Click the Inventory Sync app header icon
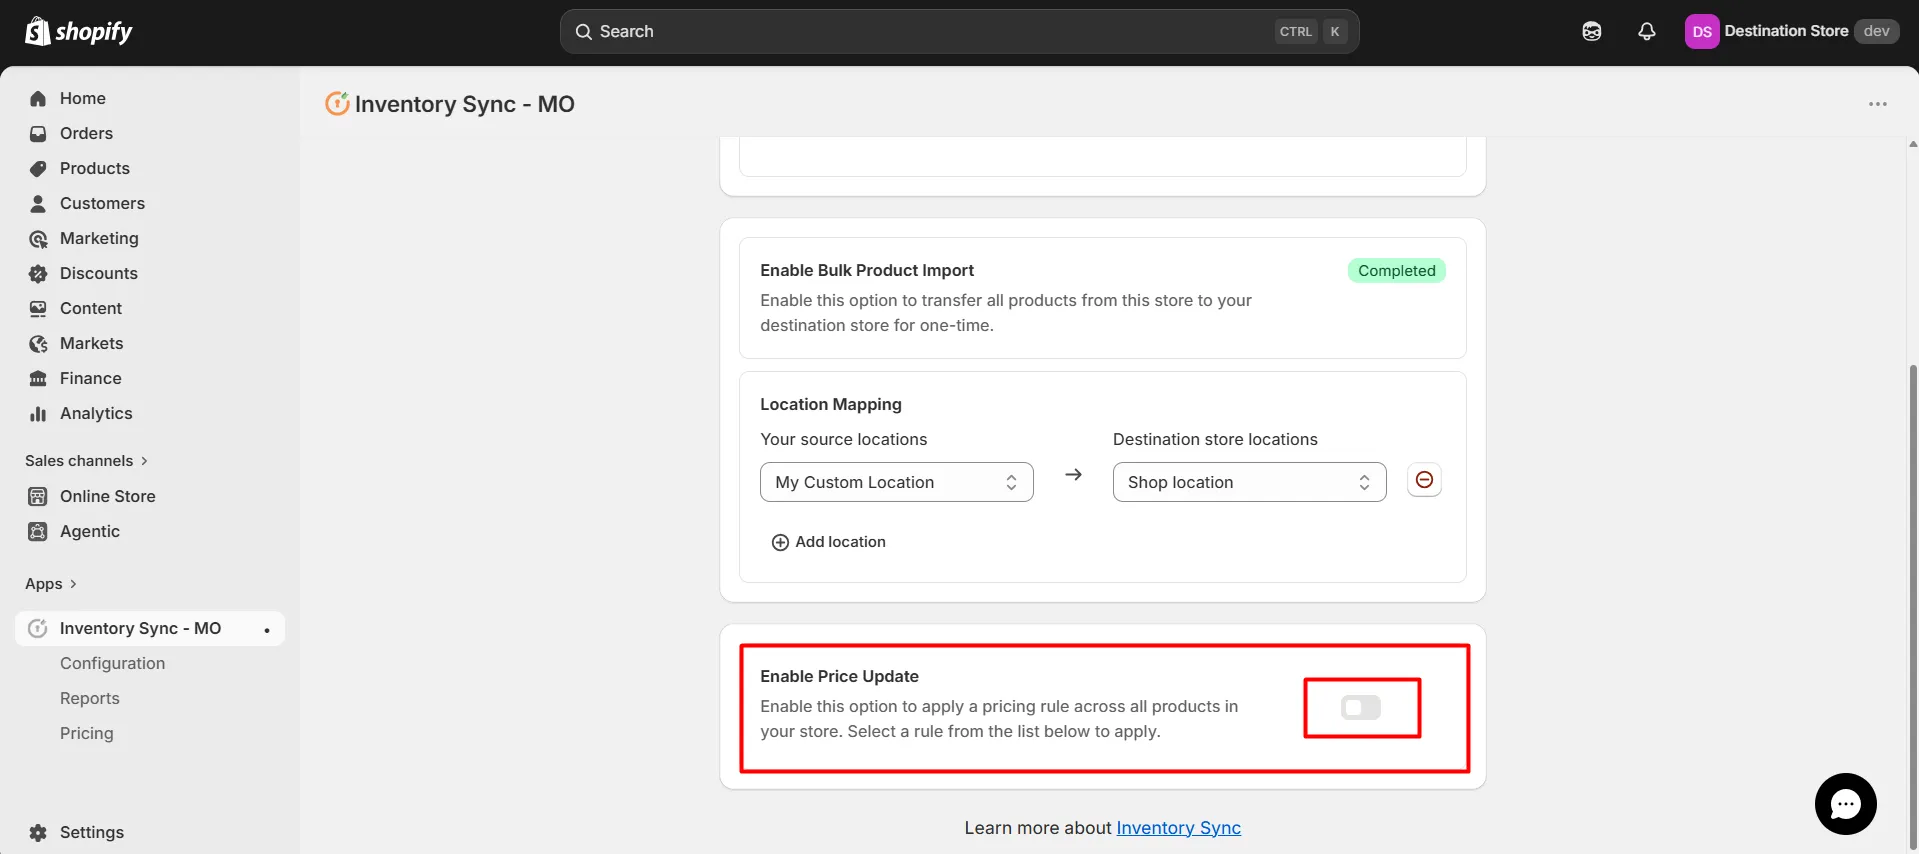Screen dimensions: 1919x854 (x=337, y=103)
